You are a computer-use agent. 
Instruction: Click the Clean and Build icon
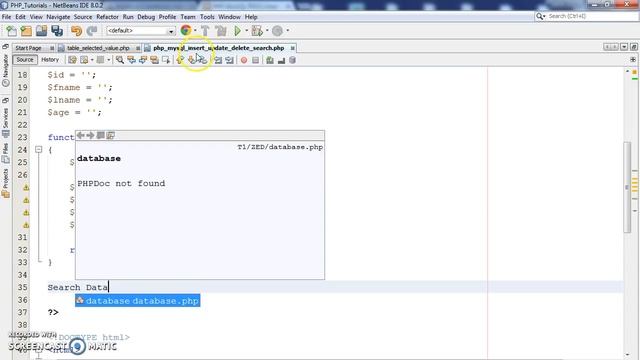click(221, 31)
